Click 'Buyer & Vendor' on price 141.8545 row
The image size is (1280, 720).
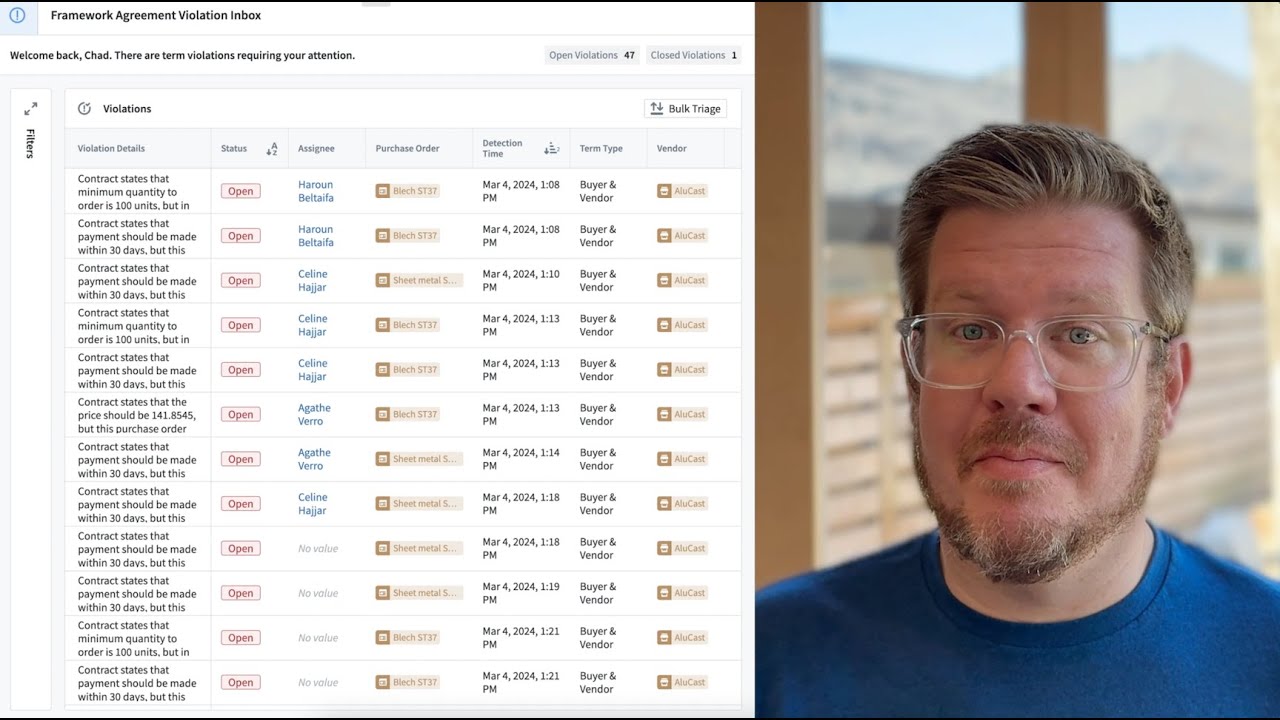point(598,415)
